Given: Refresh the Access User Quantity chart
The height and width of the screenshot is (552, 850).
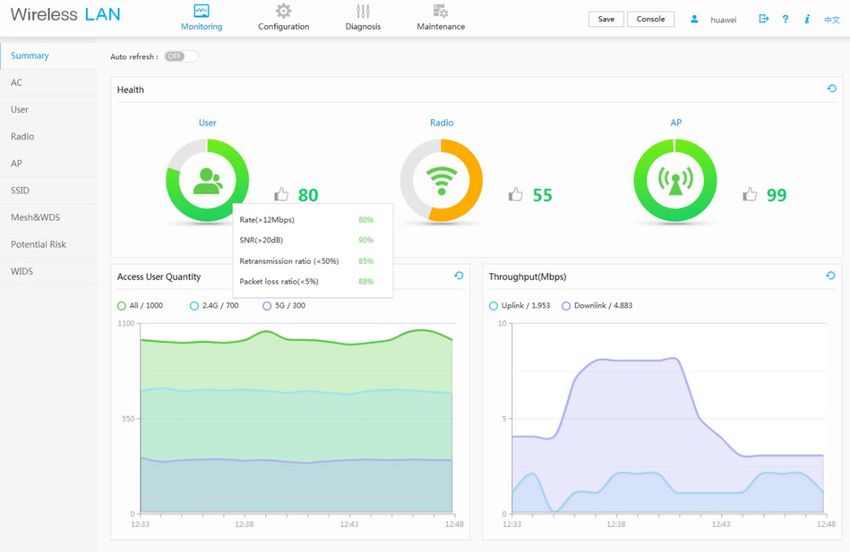Looking at the screenshot, I should point(459,275).
